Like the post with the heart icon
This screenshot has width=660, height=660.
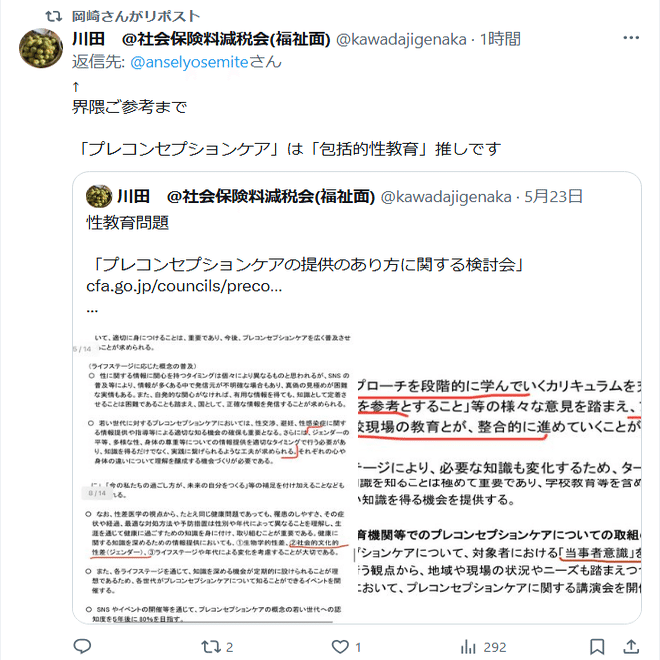click(340, 647)
